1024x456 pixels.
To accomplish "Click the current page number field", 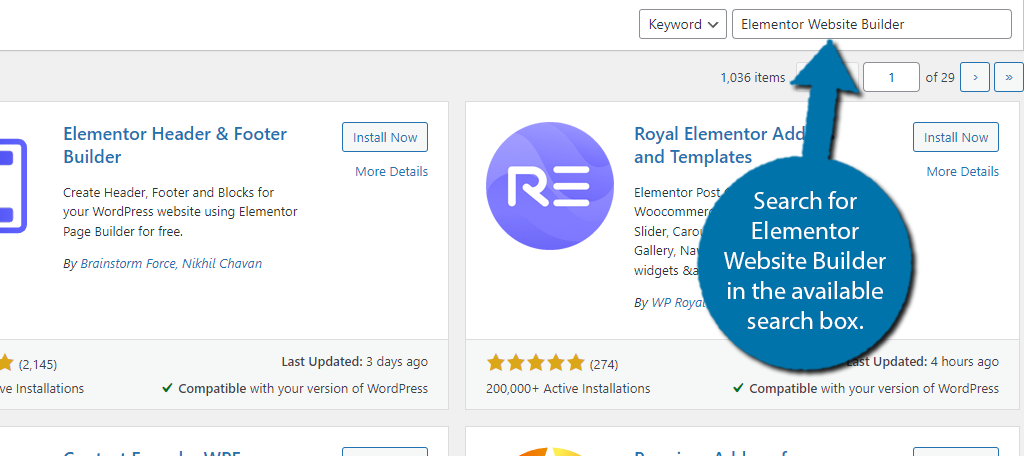I will (x=891, y=77).
